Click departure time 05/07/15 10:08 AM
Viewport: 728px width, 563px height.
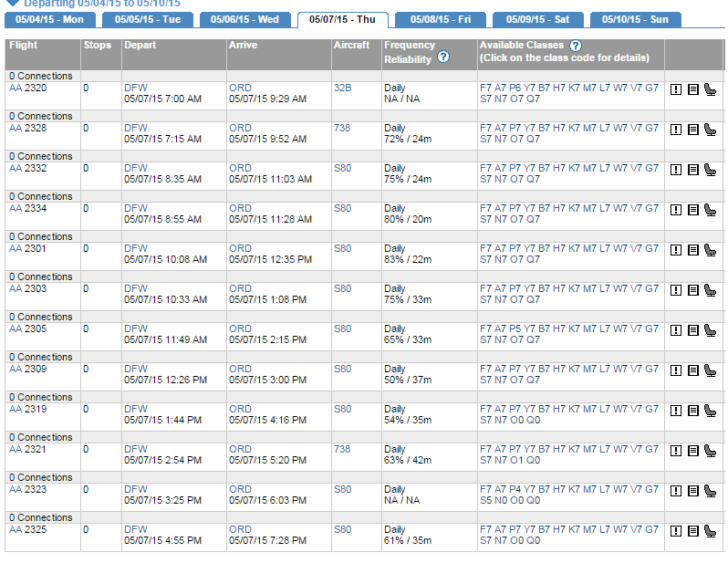pyautogui.click(x=165, y=259)
